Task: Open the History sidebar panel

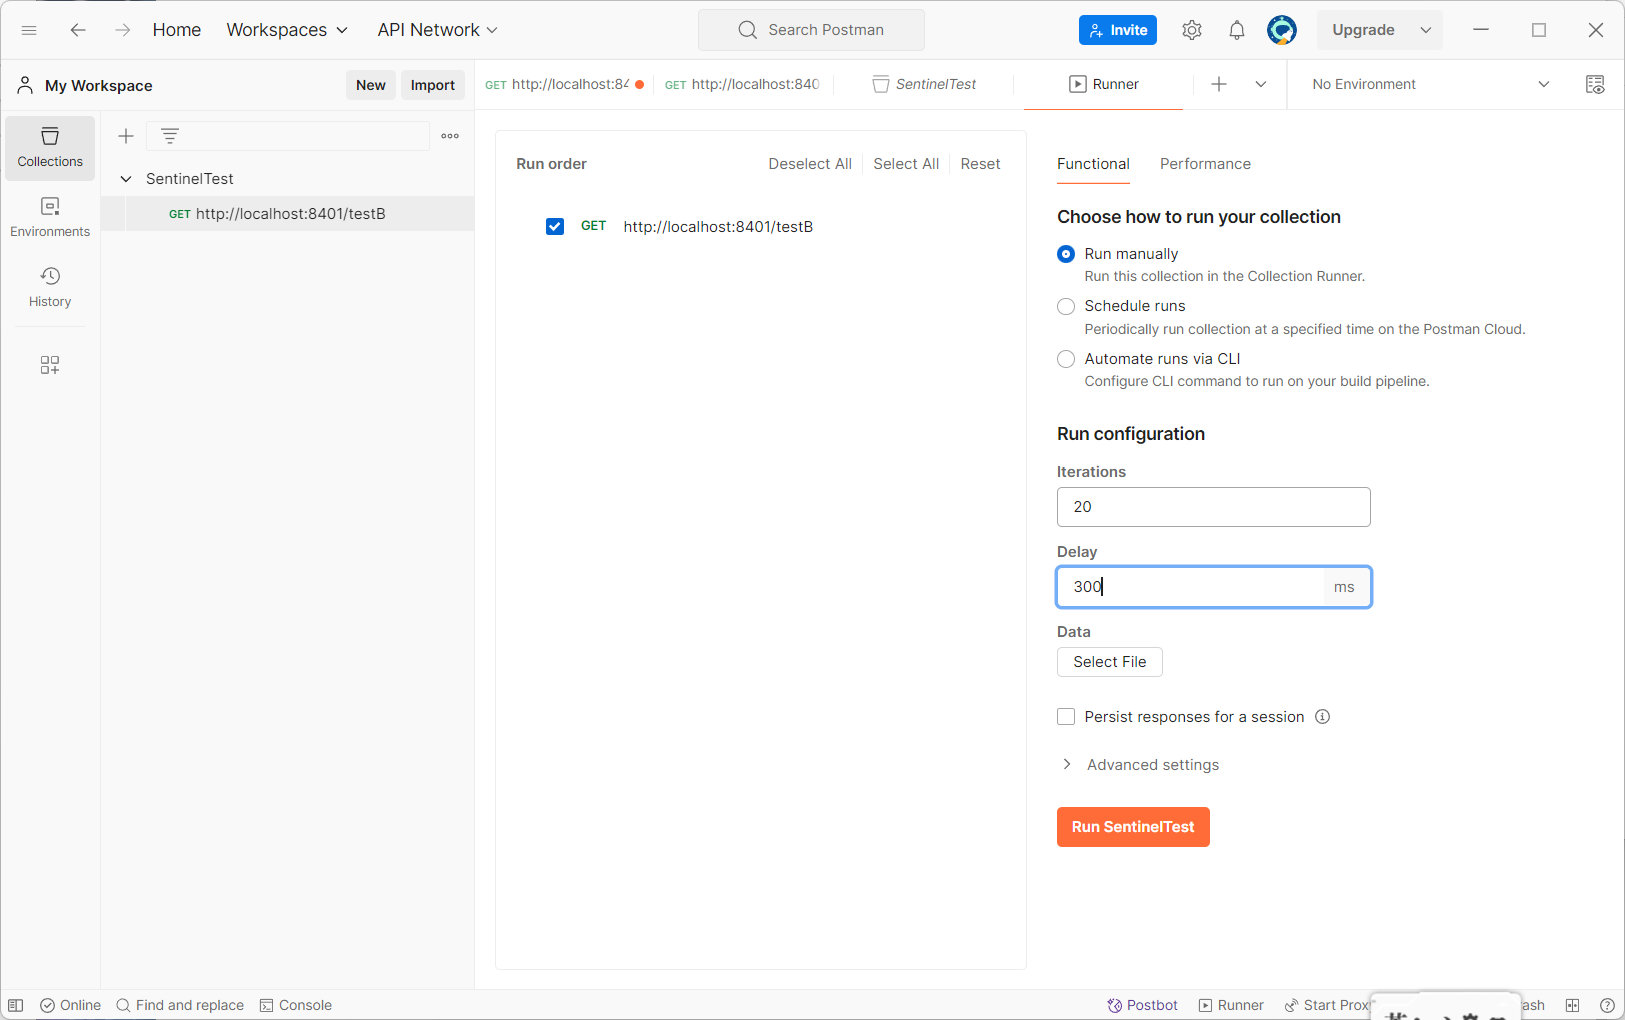Action: [50, 288]
